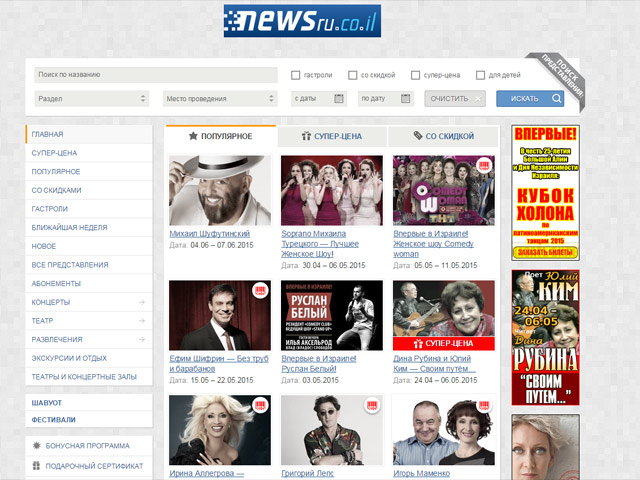Open the Шавуот link
This screenshot has width=640, height=480.
(47, 403)
